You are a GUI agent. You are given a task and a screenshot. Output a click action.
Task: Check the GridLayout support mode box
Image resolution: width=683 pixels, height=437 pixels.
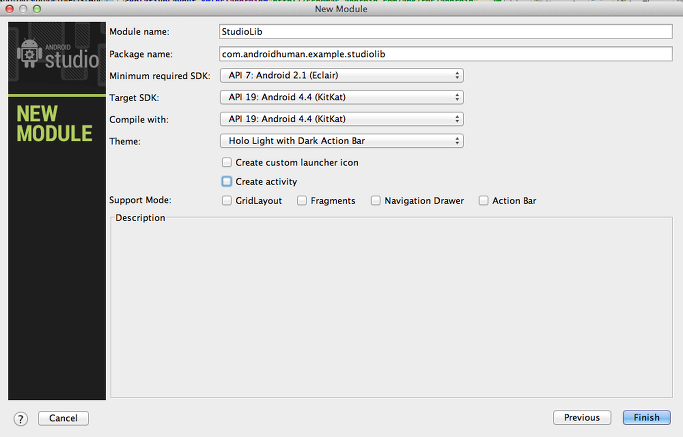[227, 200]
